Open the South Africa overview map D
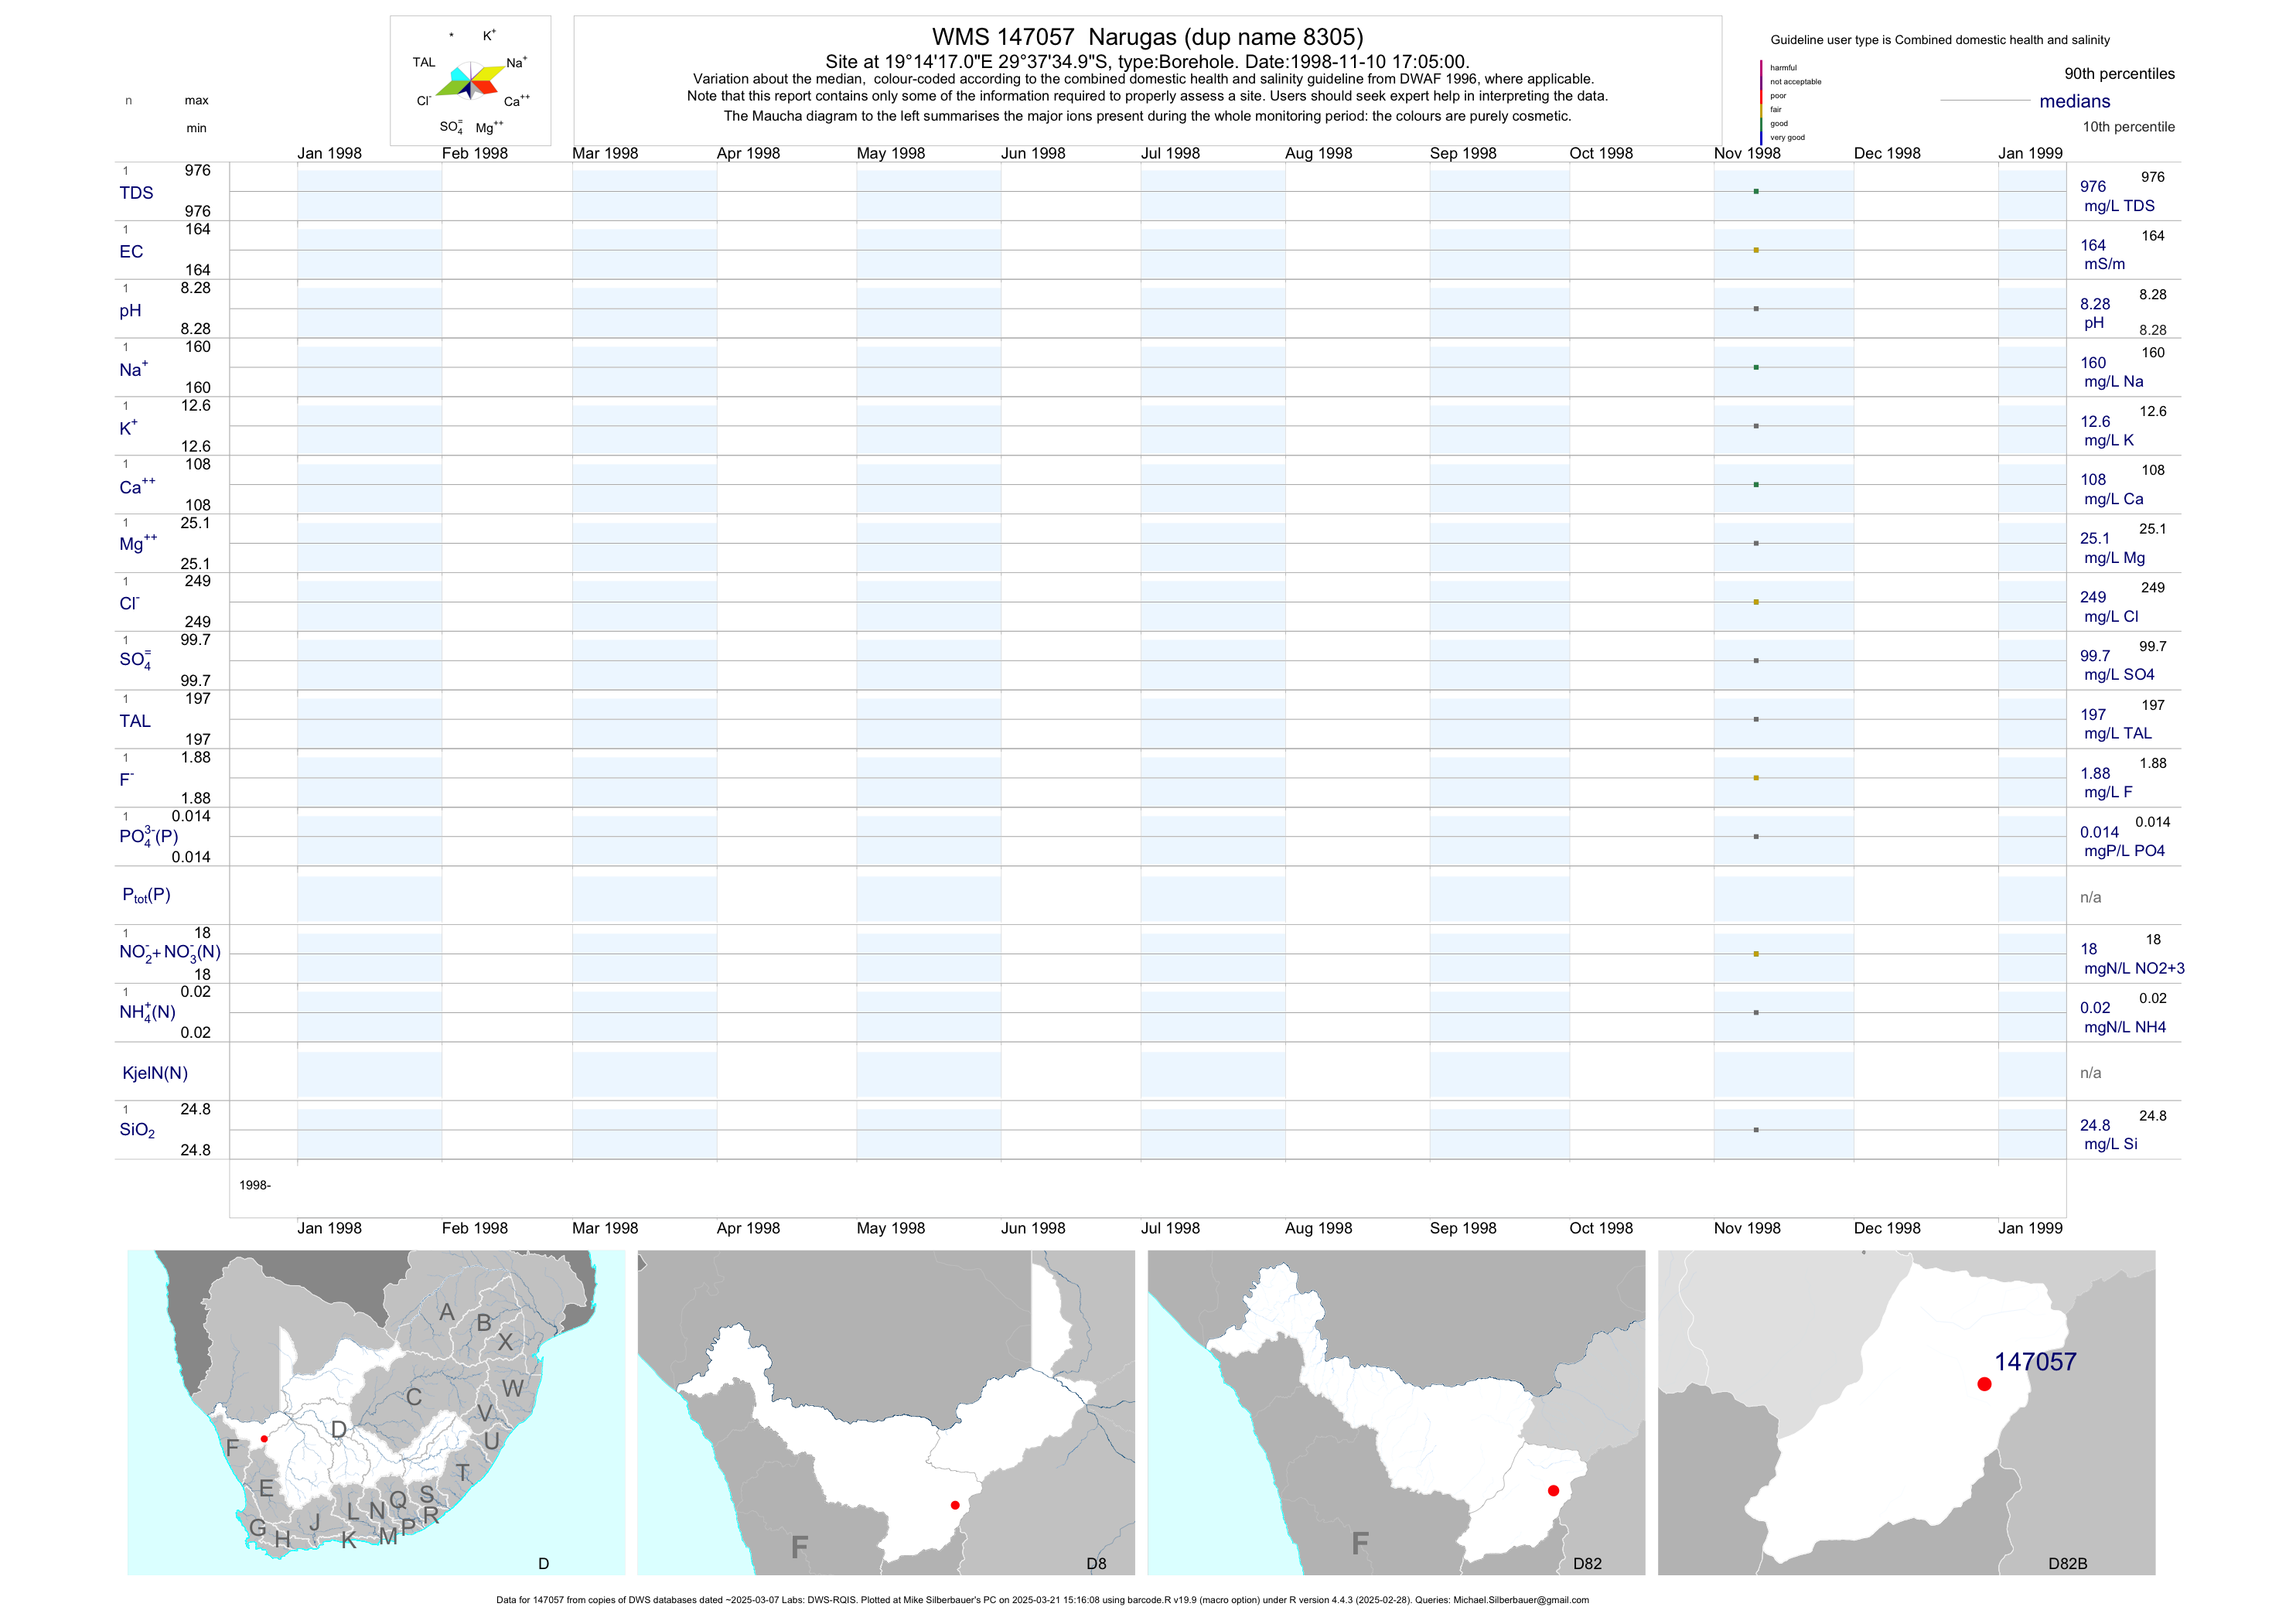 click(x=376, y=1412)
